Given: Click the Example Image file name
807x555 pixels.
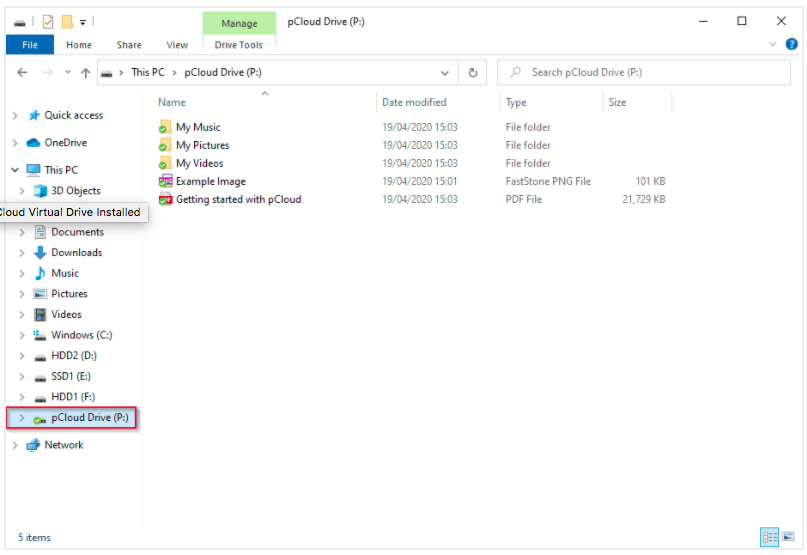Looking at the screenshot, I should click(x=211, y=181).
